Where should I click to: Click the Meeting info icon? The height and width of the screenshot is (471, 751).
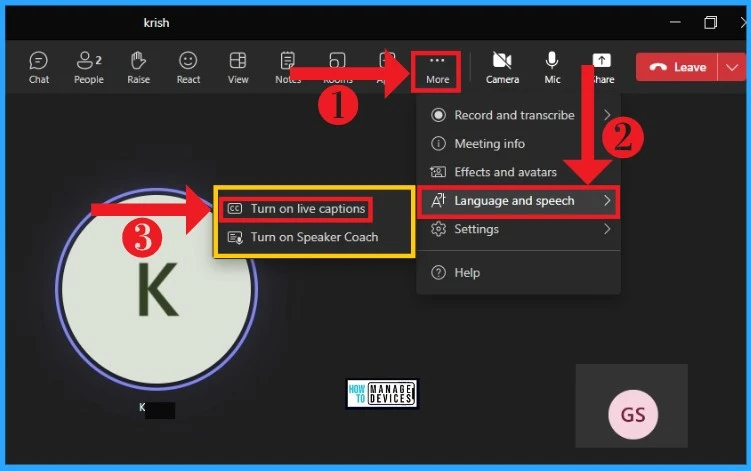click(438, 143)
